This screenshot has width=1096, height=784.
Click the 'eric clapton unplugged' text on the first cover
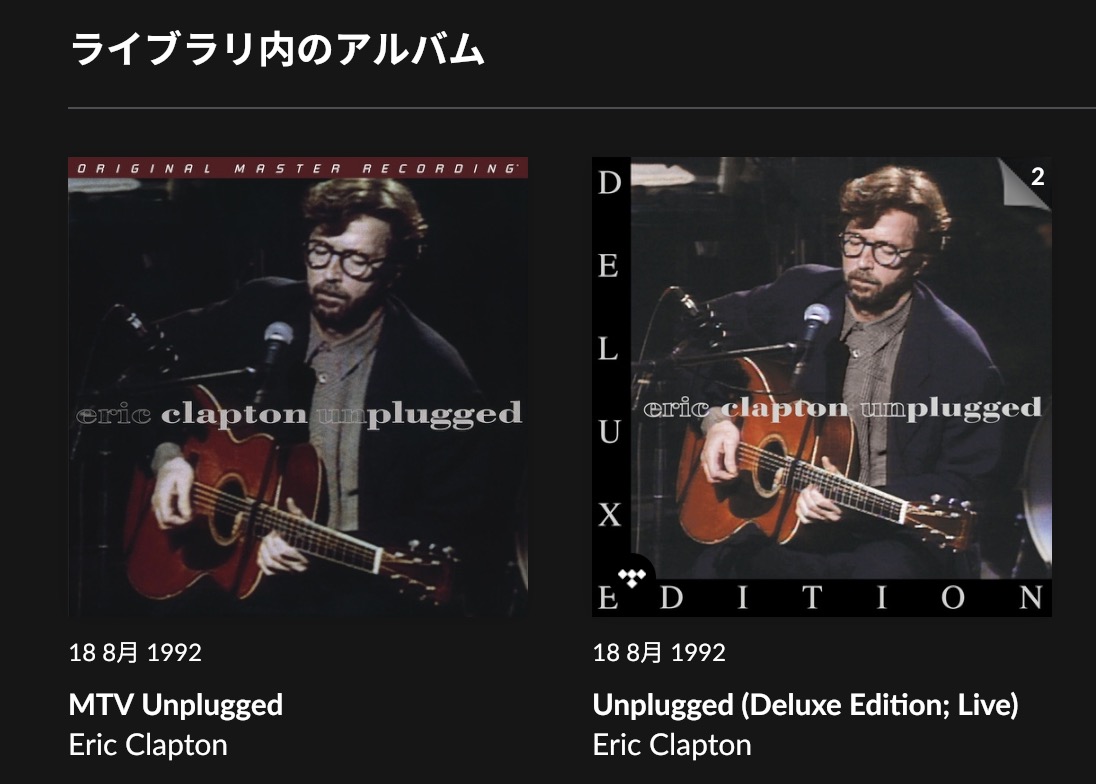click(299, 414)
